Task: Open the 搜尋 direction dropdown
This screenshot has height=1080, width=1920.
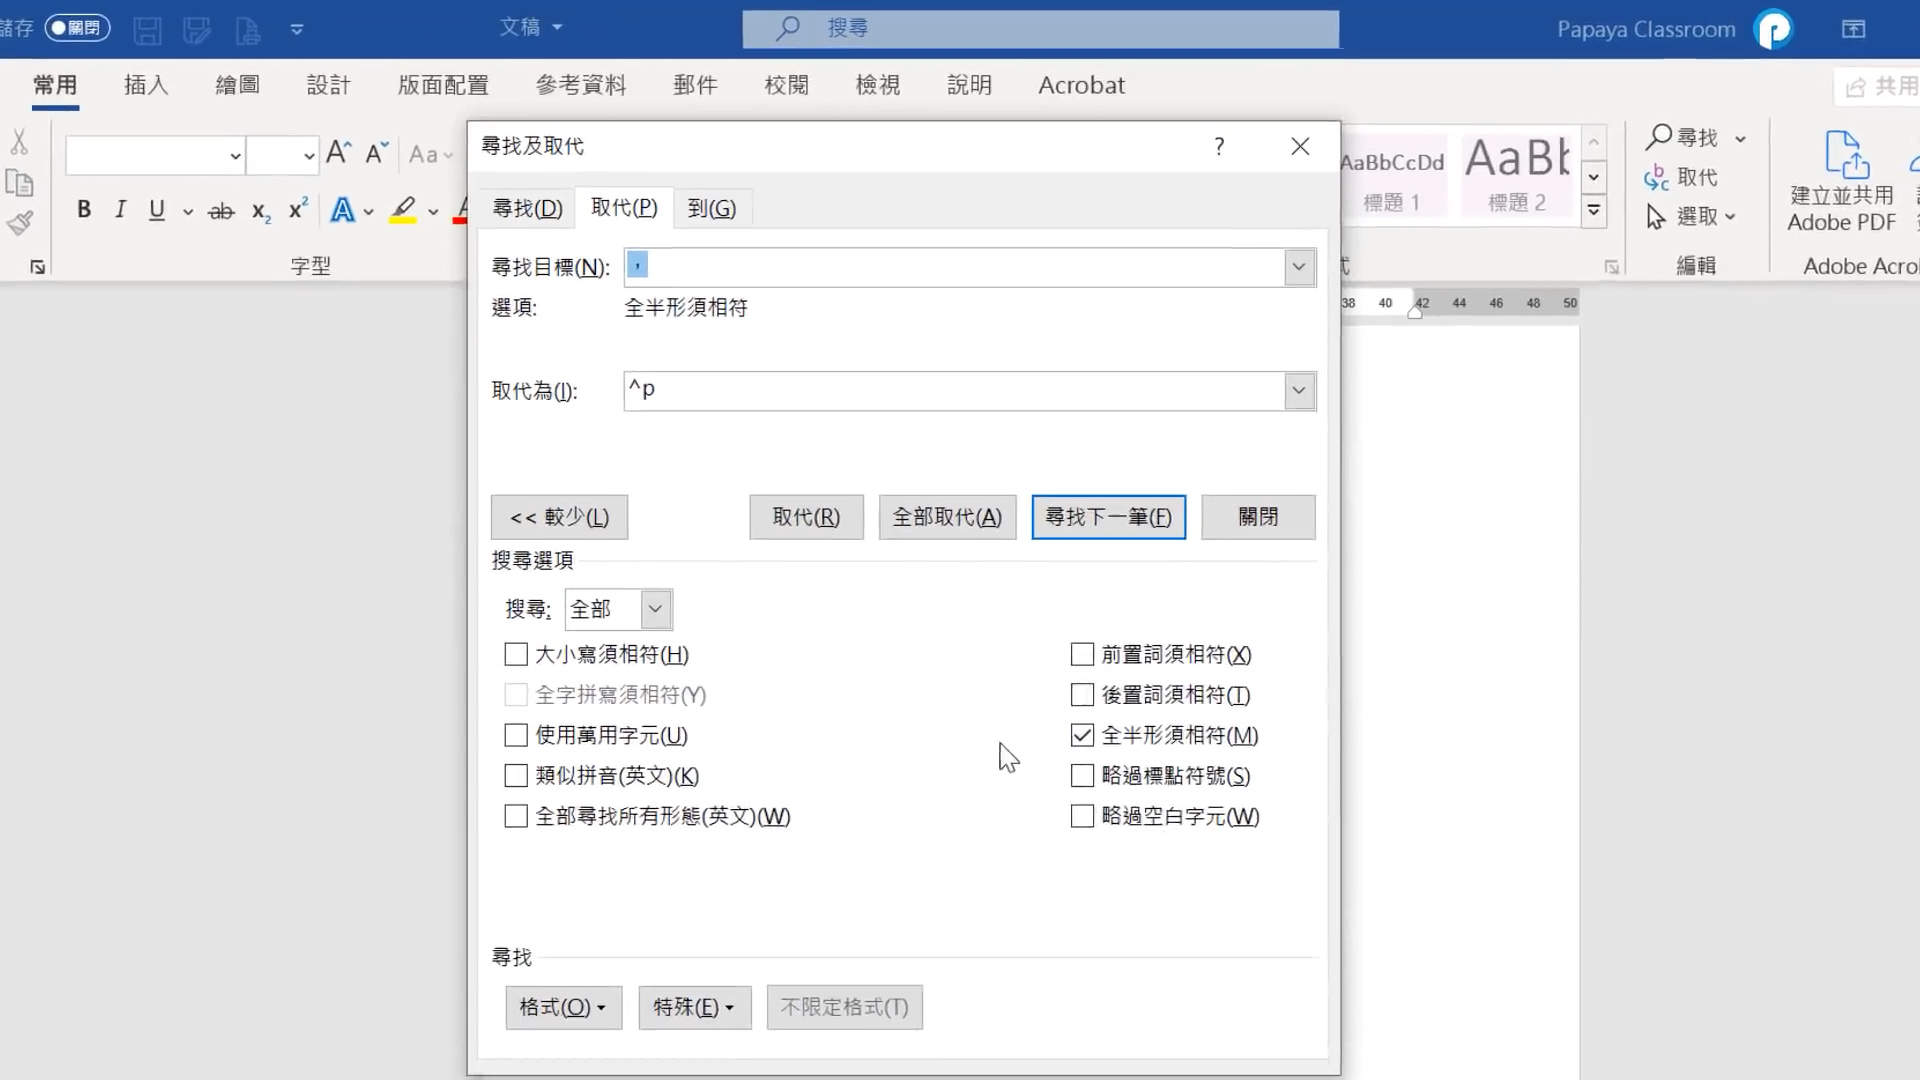Action: 654,609
